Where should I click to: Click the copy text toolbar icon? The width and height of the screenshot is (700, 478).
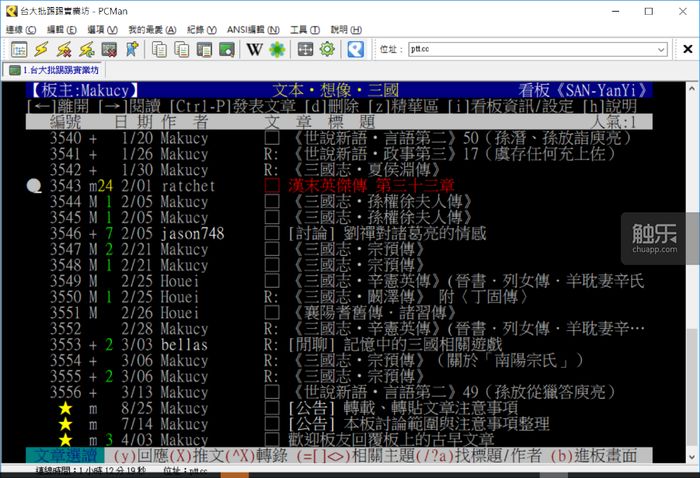tap(159, 49)
